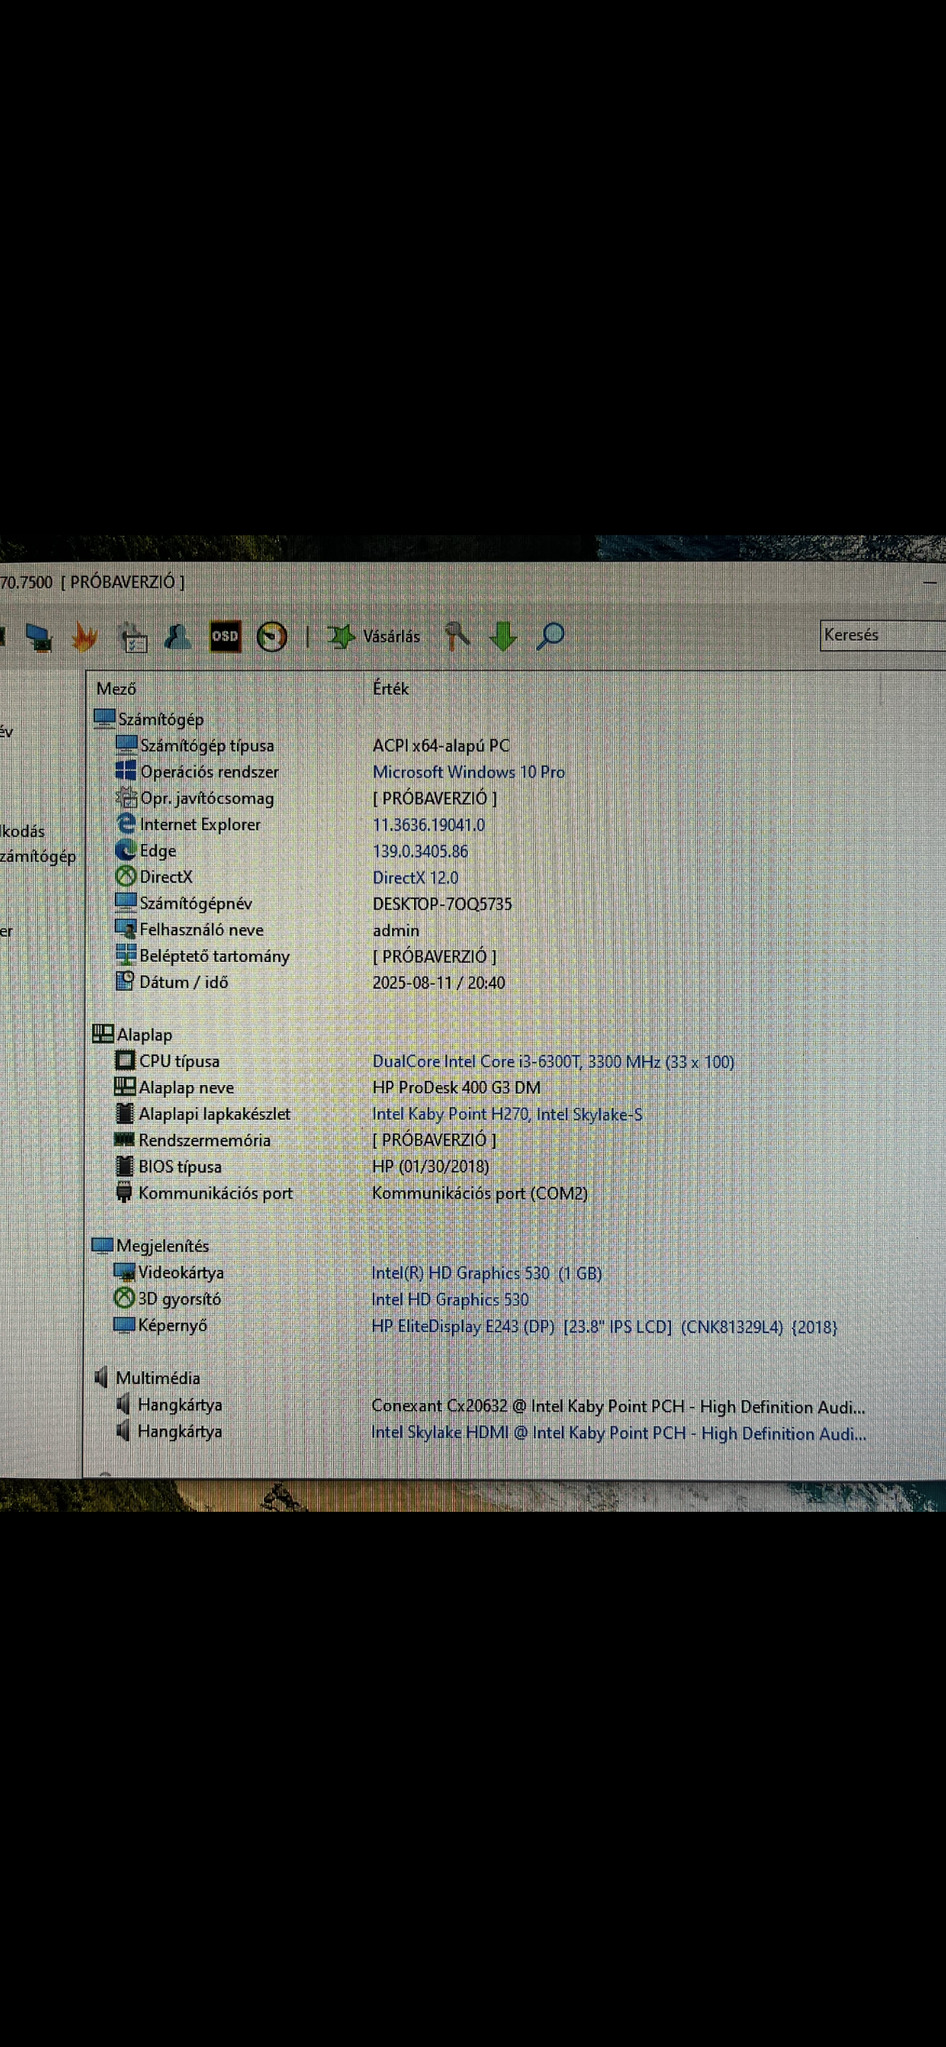Click the Érték column header

coord(390,688)
